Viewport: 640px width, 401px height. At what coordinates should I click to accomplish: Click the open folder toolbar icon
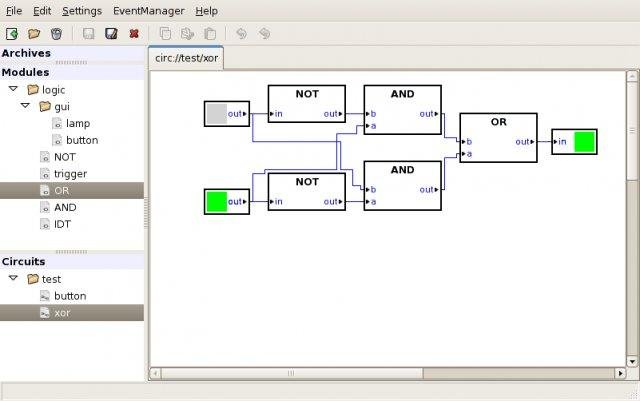[34, 33]
